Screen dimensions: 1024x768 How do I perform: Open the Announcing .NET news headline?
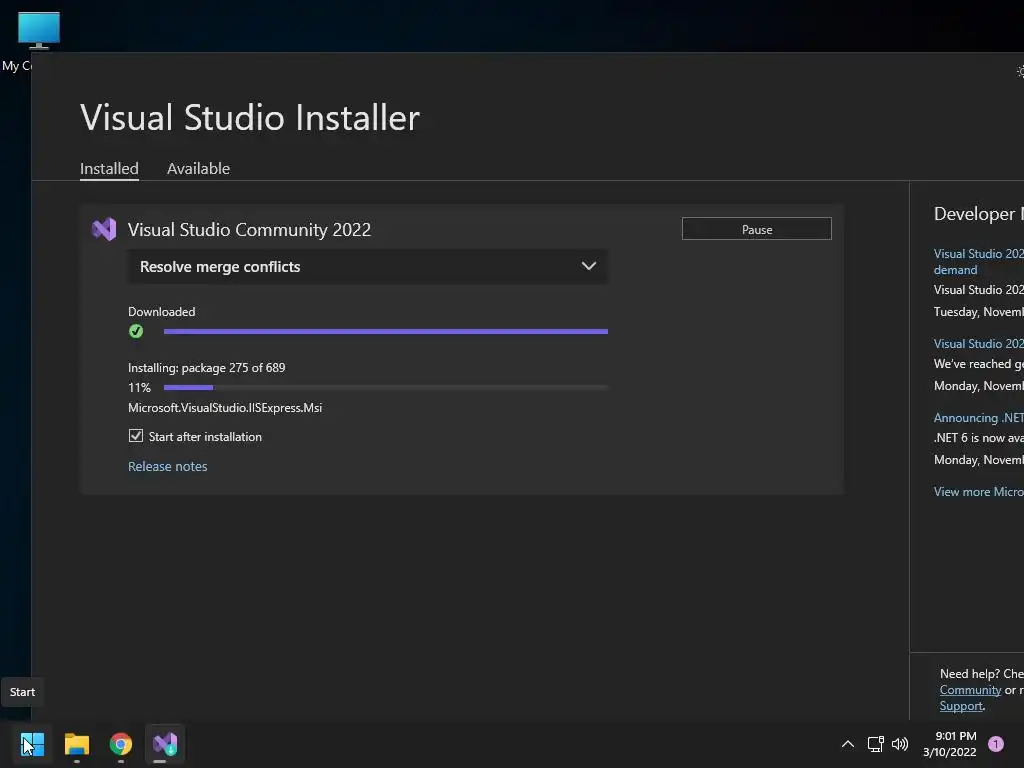(x=978, y=417)
